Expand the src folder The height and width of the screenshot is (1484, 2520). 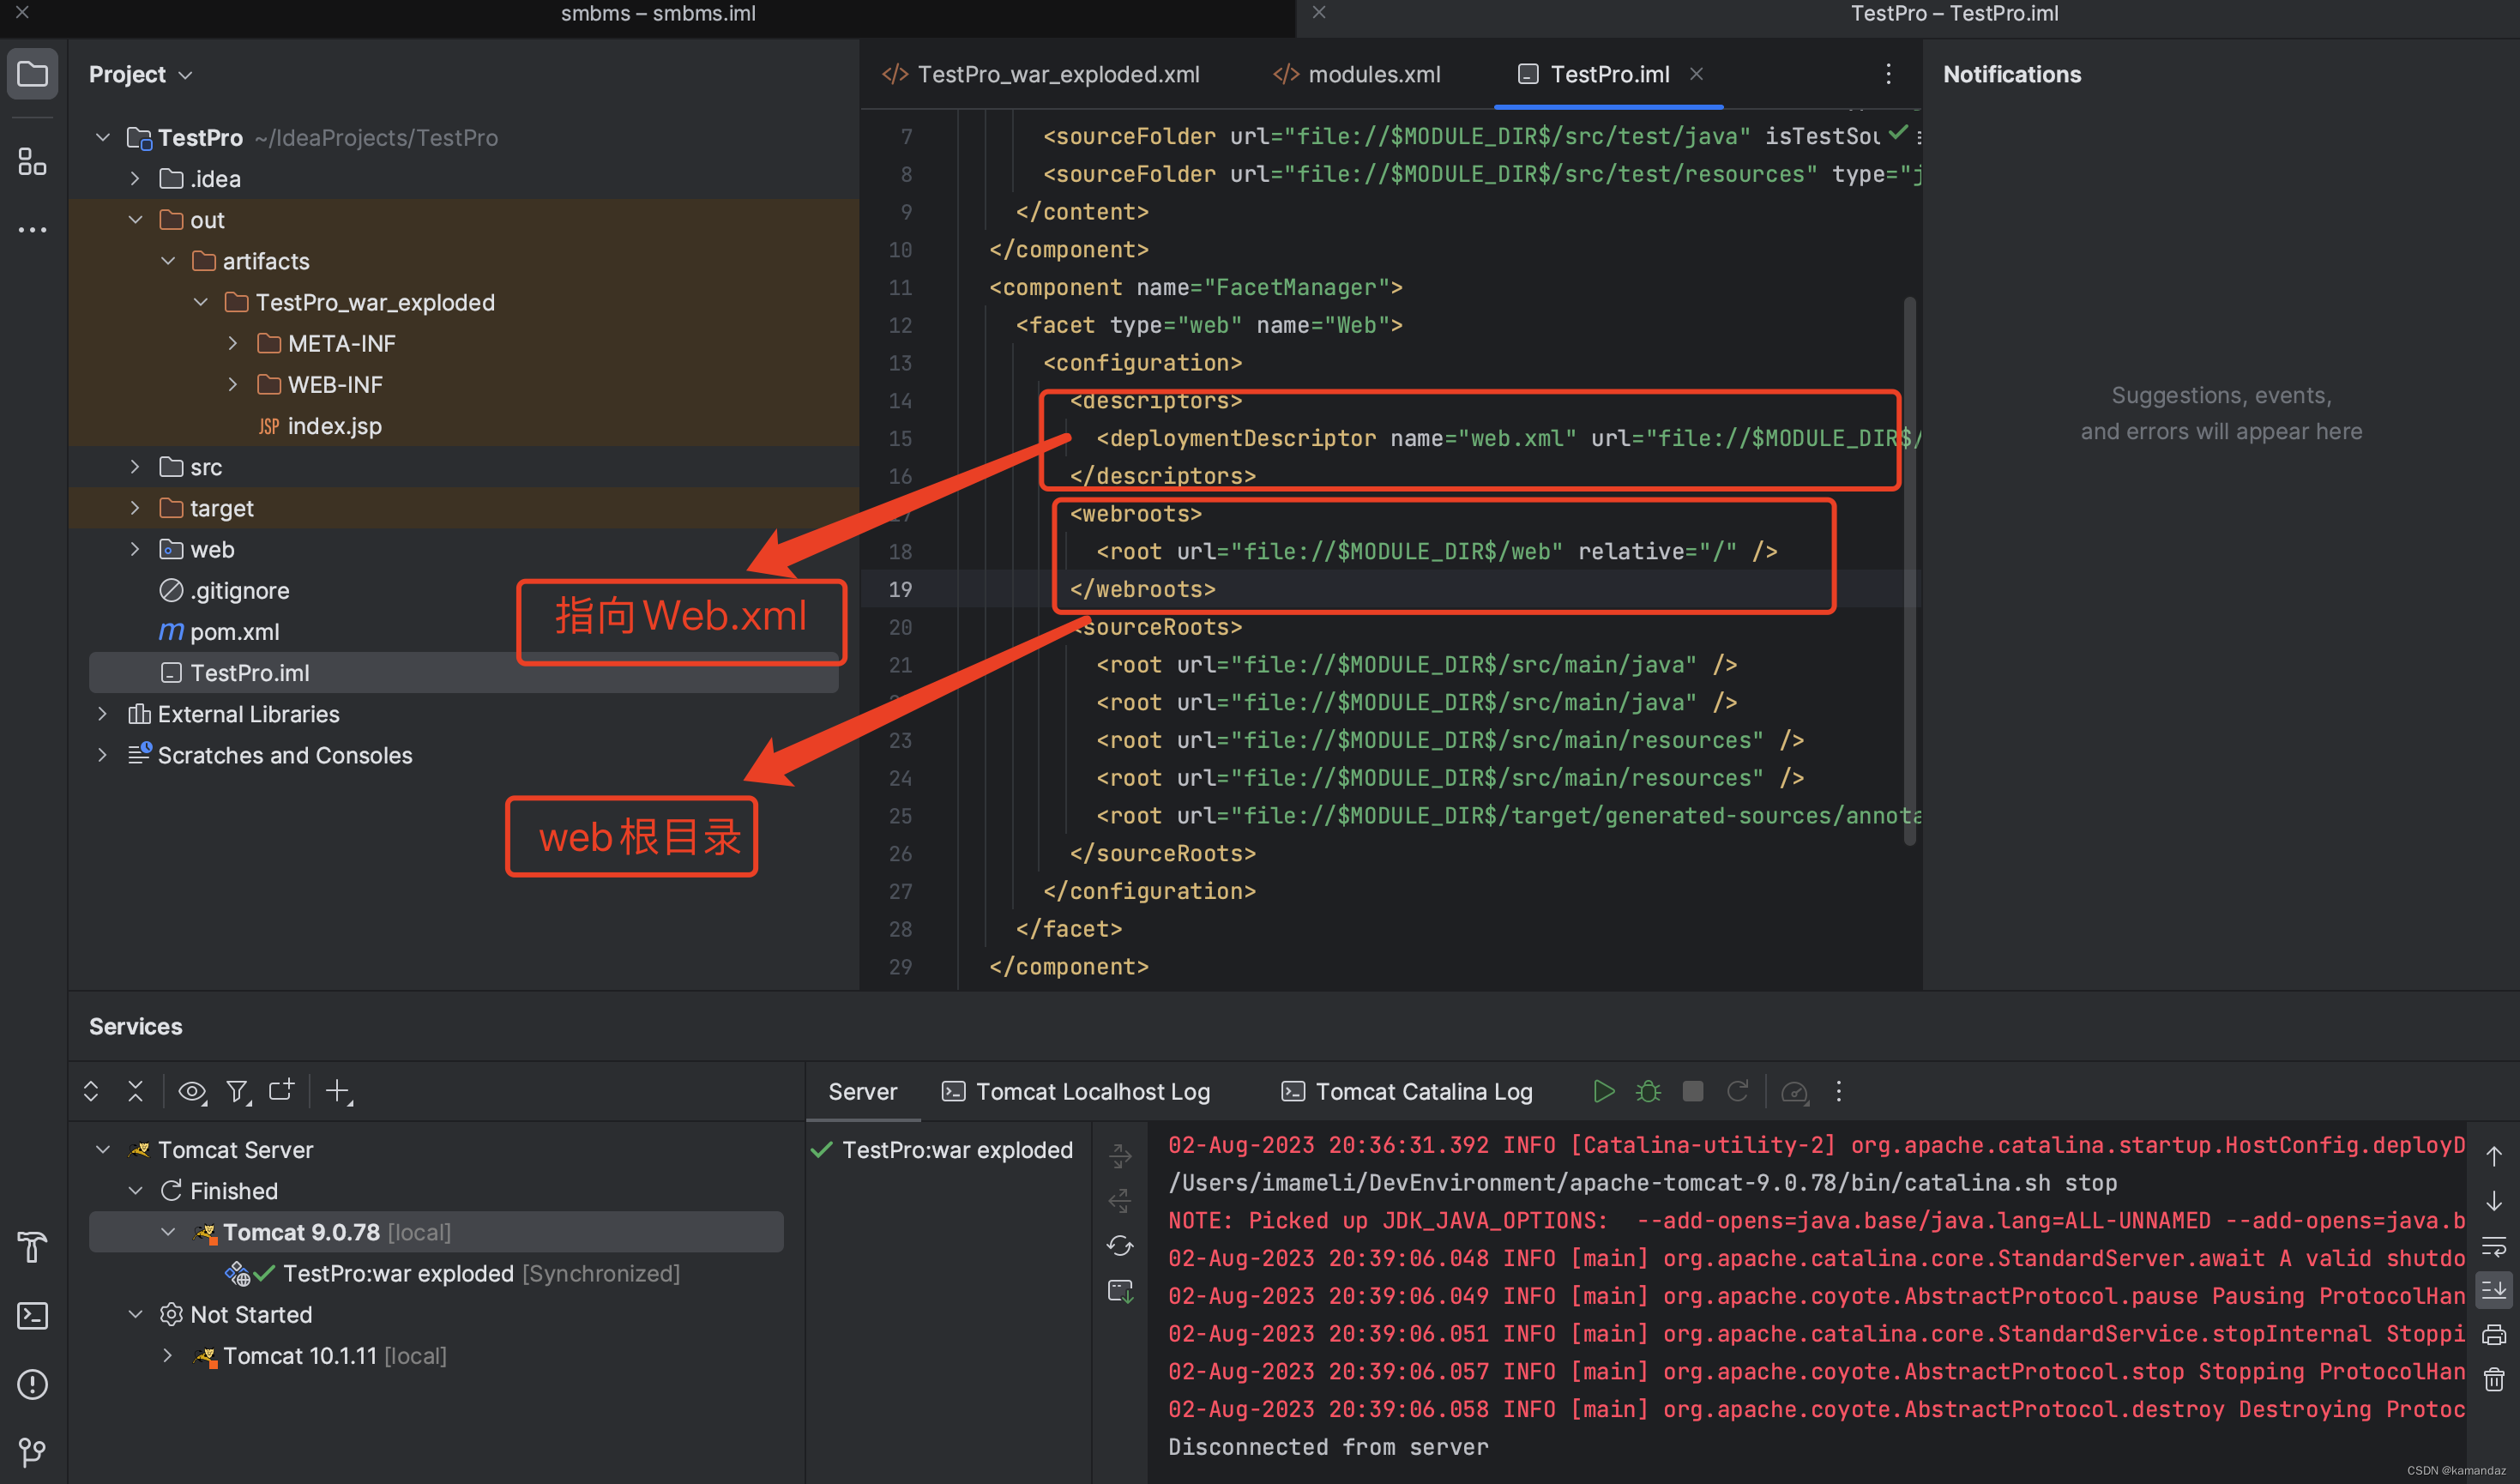click(x=135, y=466)
